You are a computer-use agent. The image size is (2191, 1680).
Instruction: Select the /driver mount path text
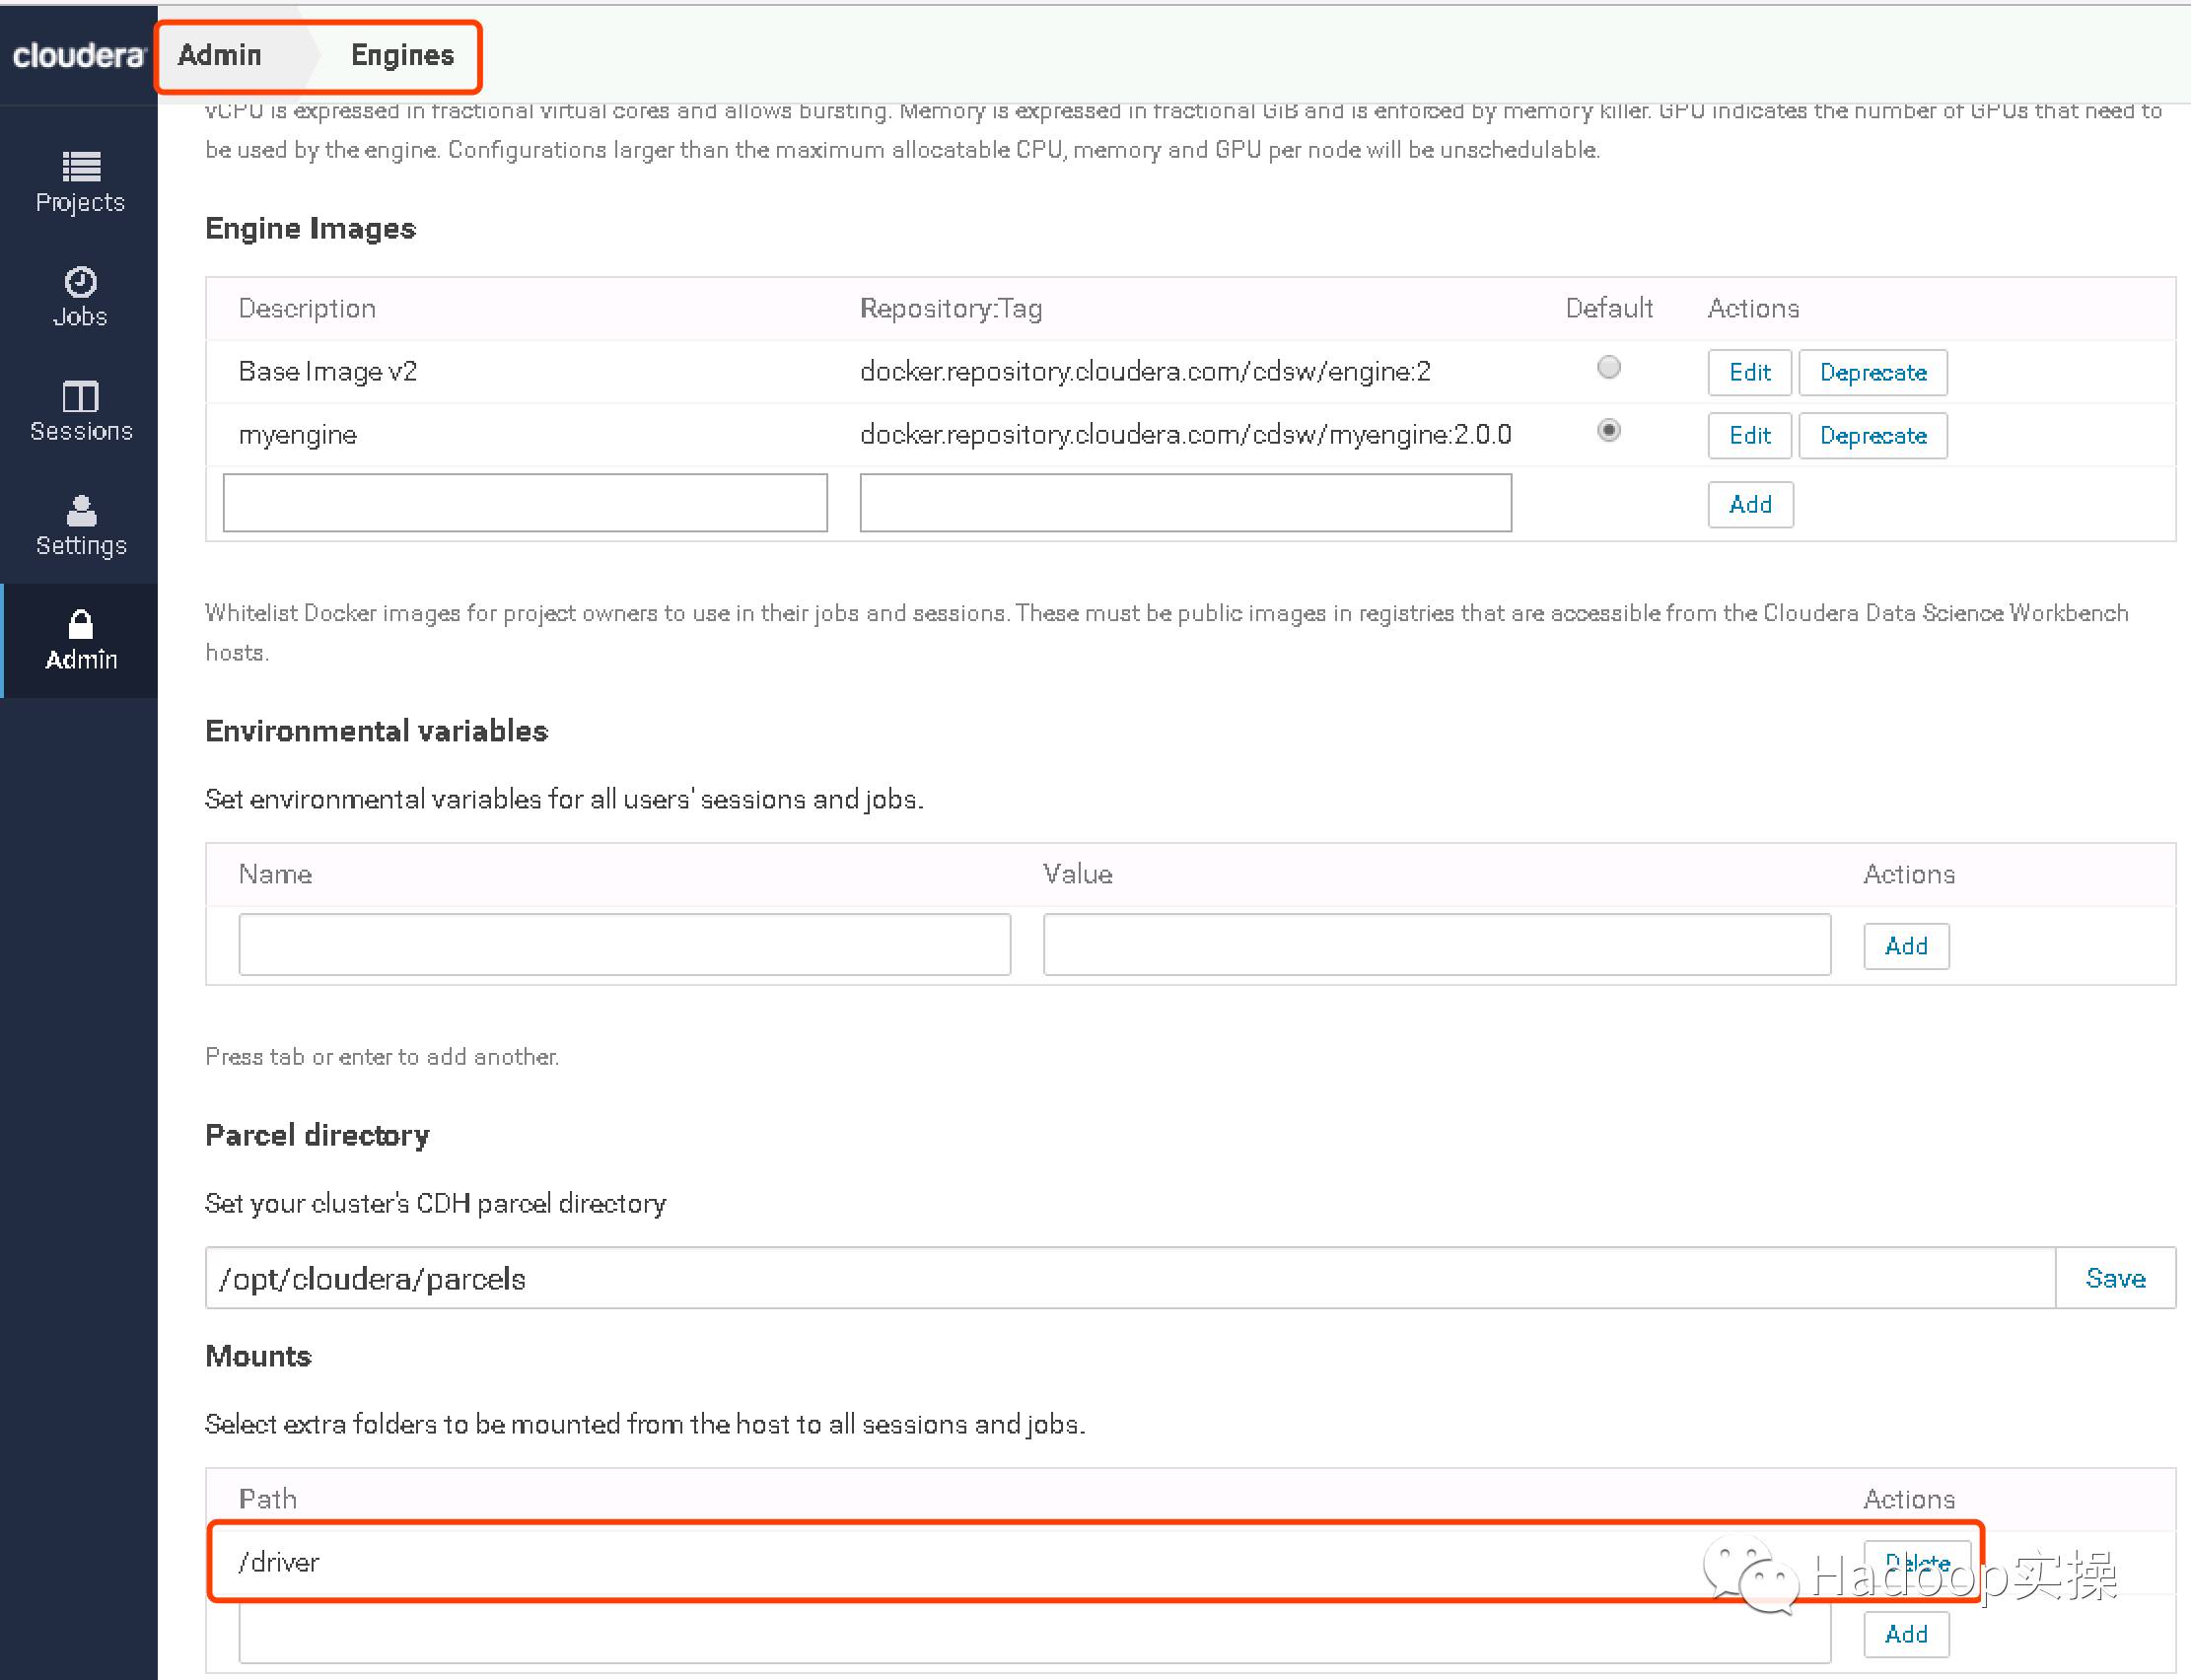point(279,1562)
